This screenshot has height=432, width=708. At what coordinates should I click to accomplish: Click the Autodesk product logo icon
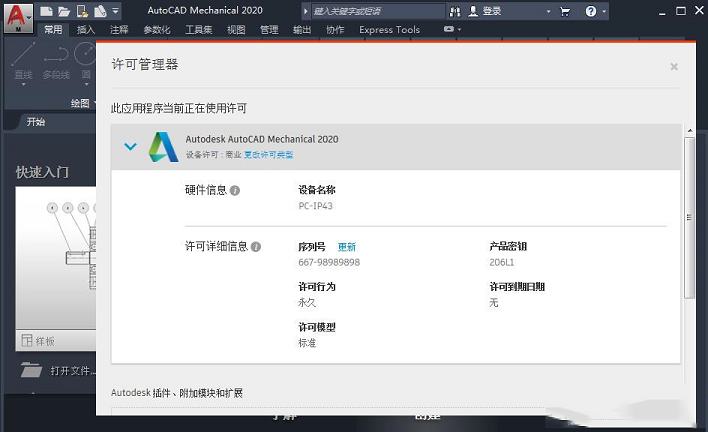click(163, 147)
